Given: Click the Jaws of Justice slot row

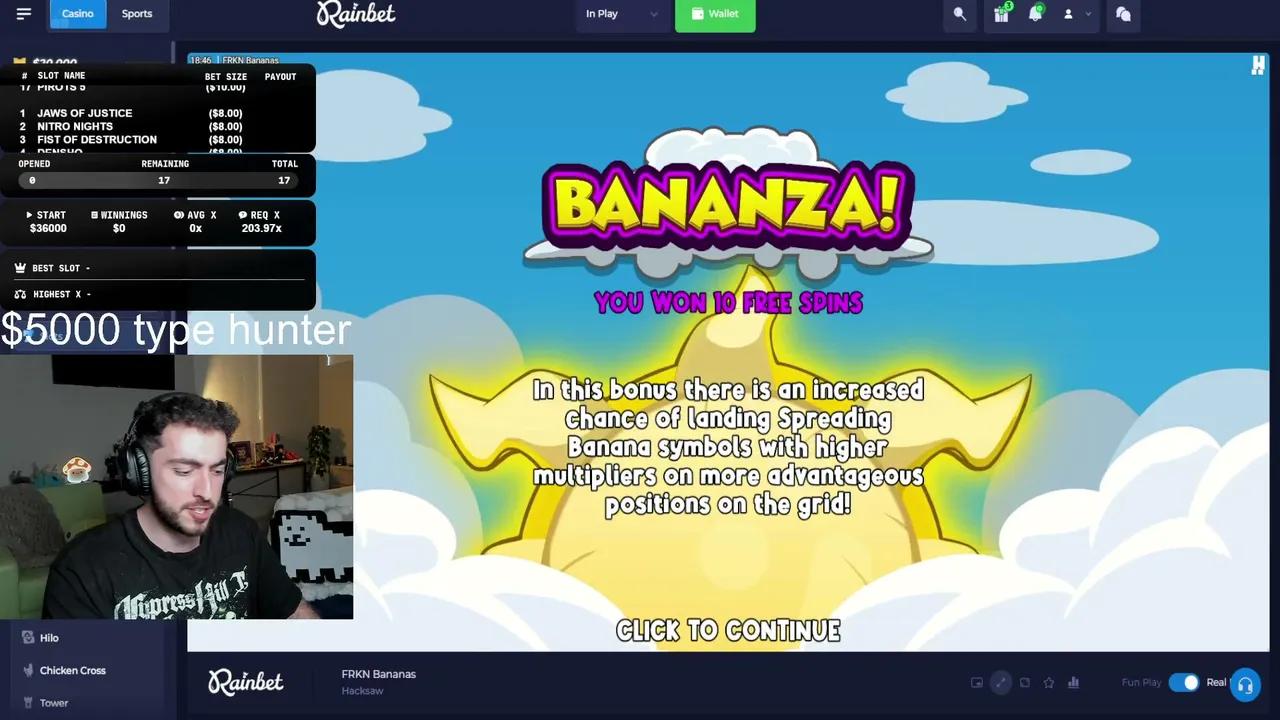Looking at the screenshot, I should [x=131, y=113].
